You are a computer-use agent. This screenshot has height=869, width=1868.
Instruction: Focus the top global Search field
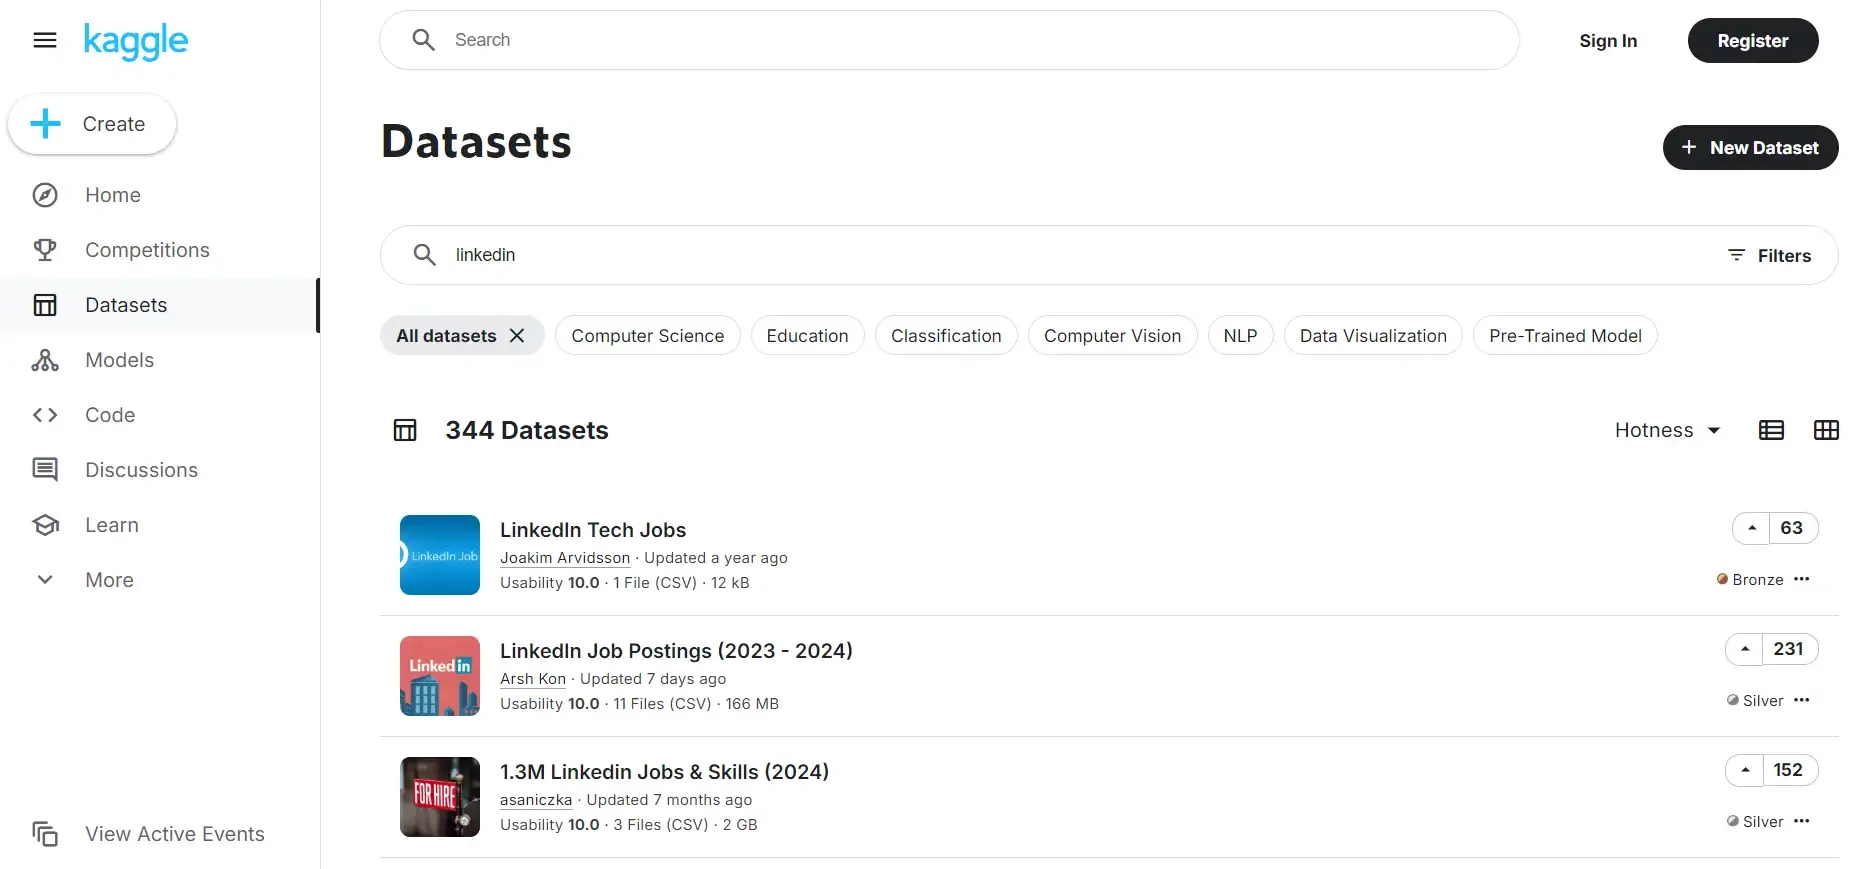point(949,40)
